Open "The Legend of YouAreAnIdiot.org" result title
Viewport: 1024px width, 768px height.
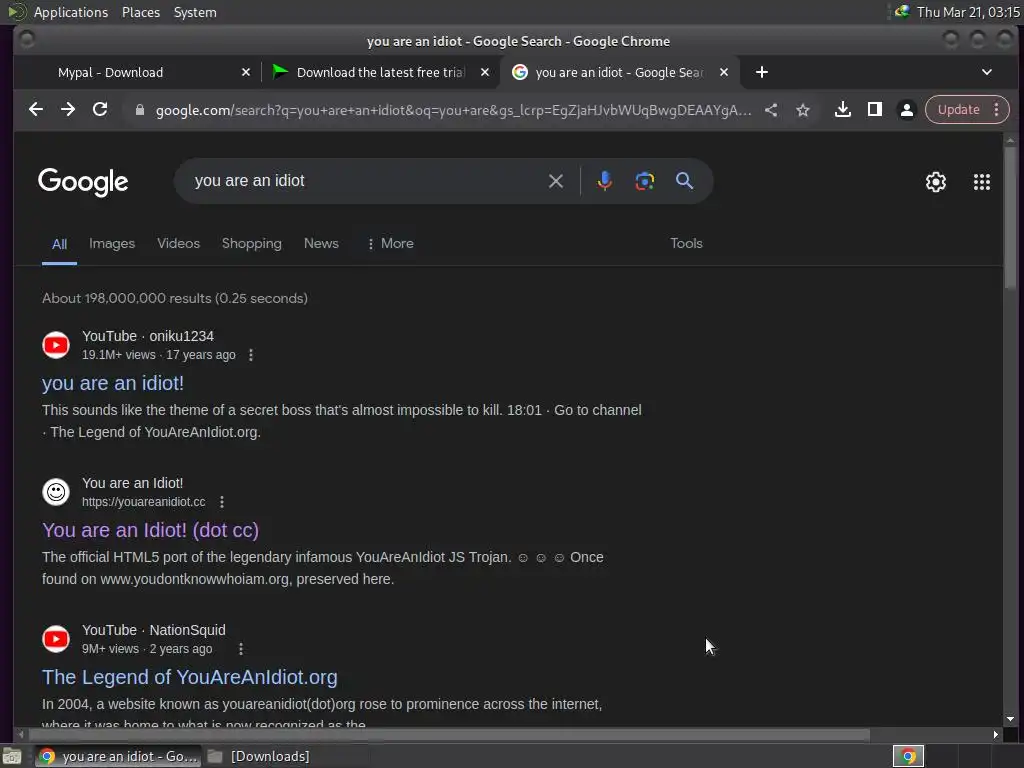click(190, 677)
